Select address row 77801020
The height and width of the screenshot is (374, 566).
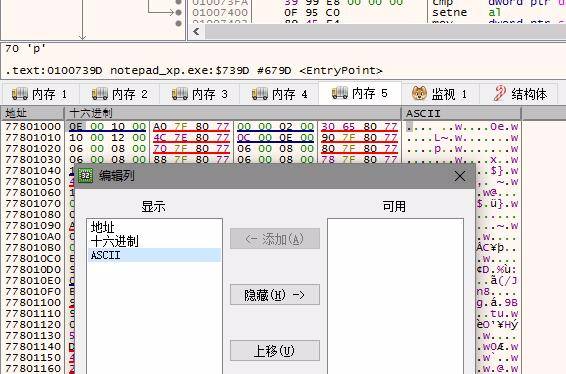point(33,149)
